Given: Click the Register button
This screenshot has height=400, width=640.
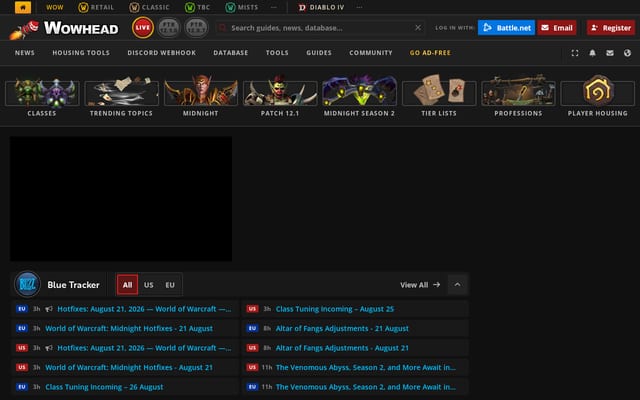Looking at the screenshot, I should pos(611,28).
